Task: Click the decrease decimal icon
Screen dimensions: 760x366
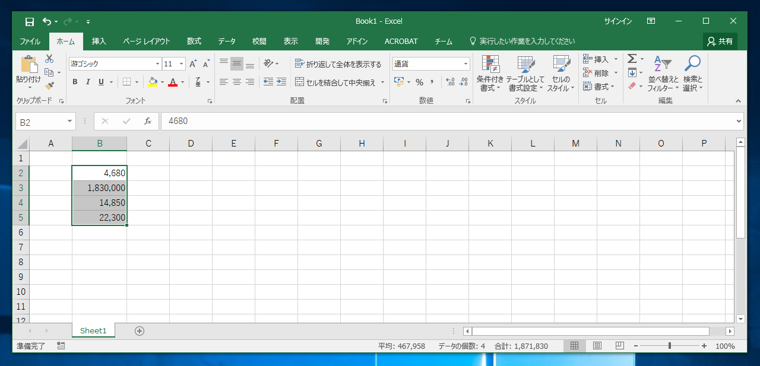Action: tap(463, 82)
